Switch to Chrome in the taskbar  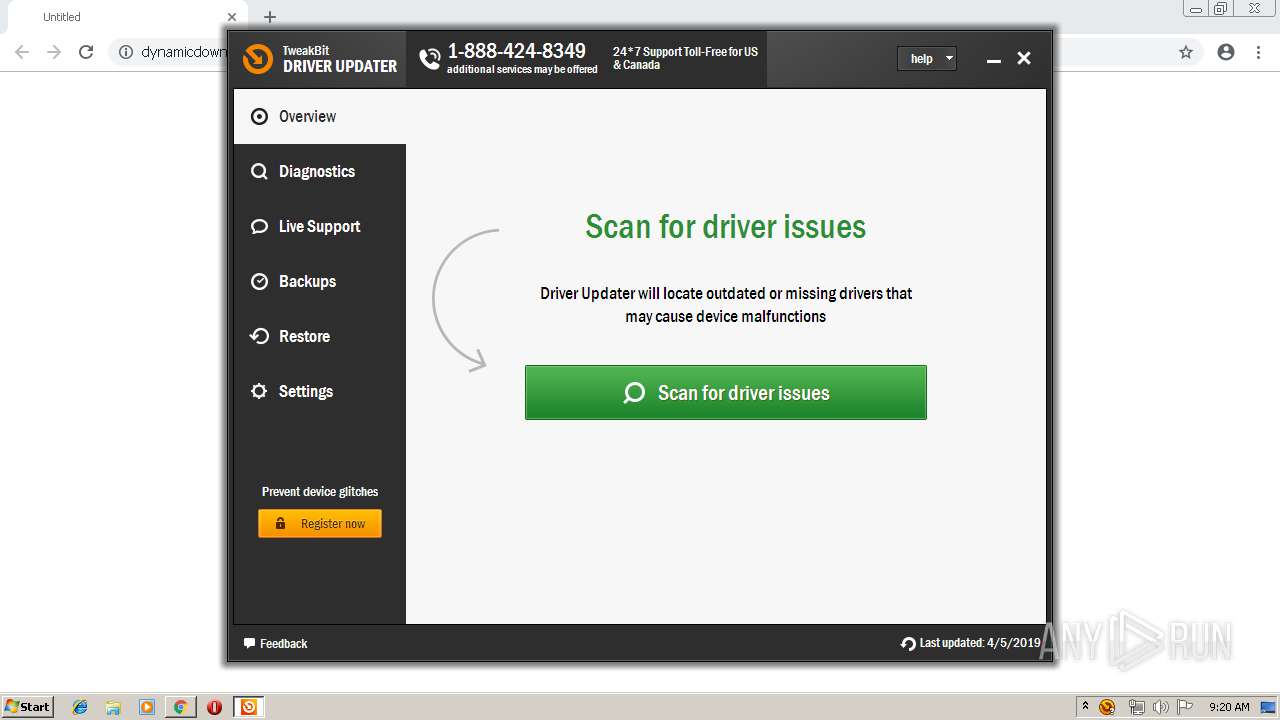[180, 707]
